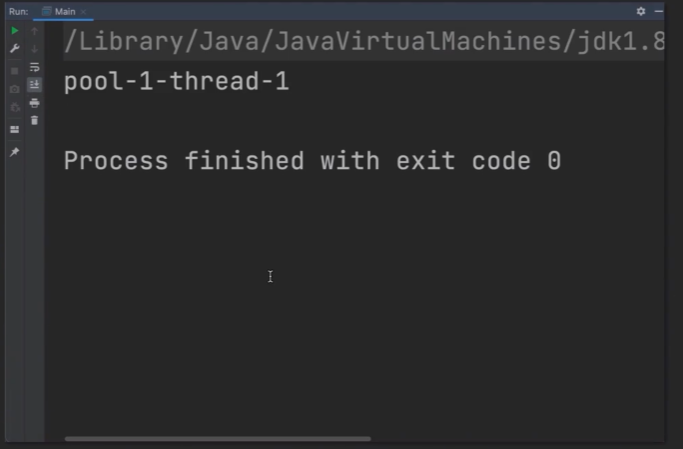Click the restore layout icon
Image resolution: width=683 pixels, height=449 pixels.
pos(14,129)
